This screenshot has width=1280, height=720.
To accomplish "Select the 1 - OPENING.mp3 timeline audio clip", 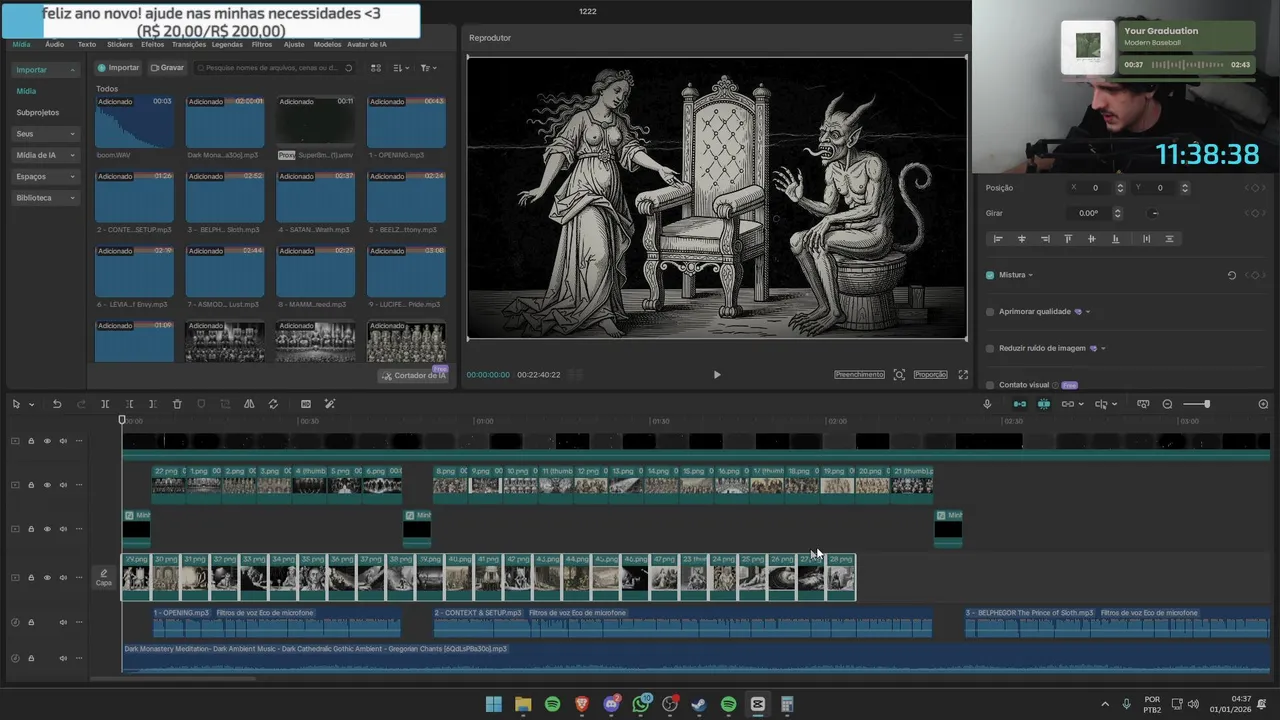I will pyautogui.click(x=277, y=624).
